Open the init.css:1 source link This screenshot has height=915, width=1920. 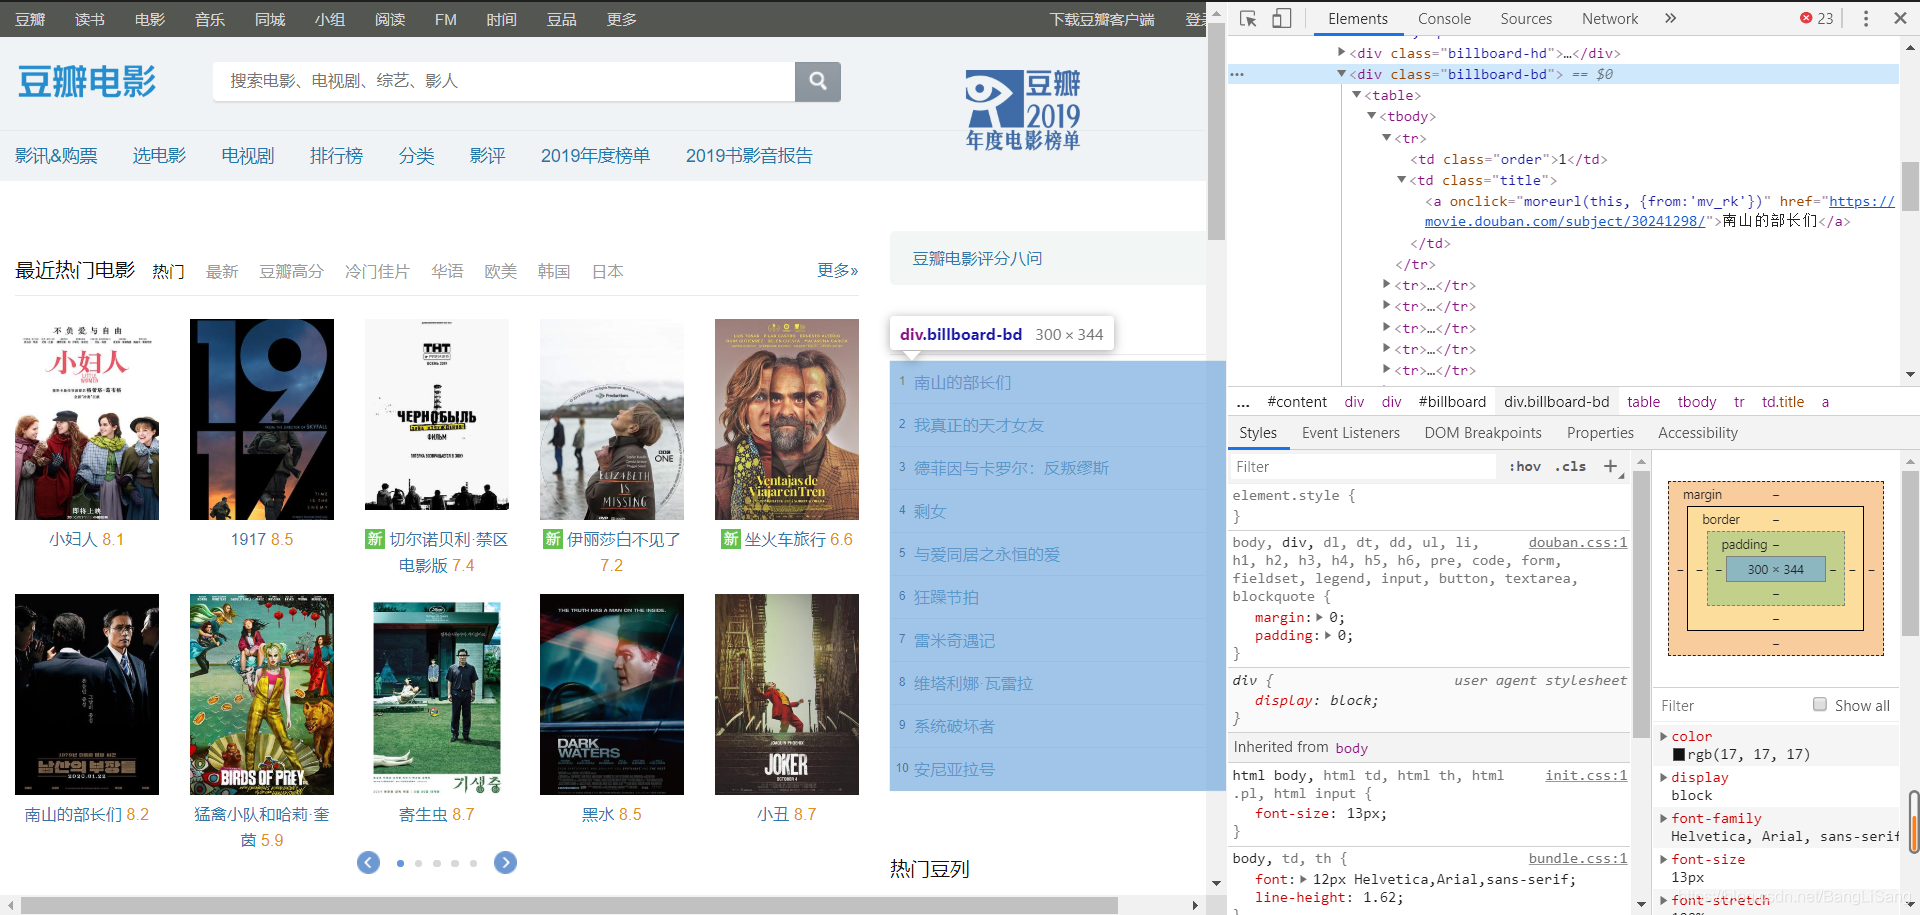pyautogui.click(x=1586, y=775)
